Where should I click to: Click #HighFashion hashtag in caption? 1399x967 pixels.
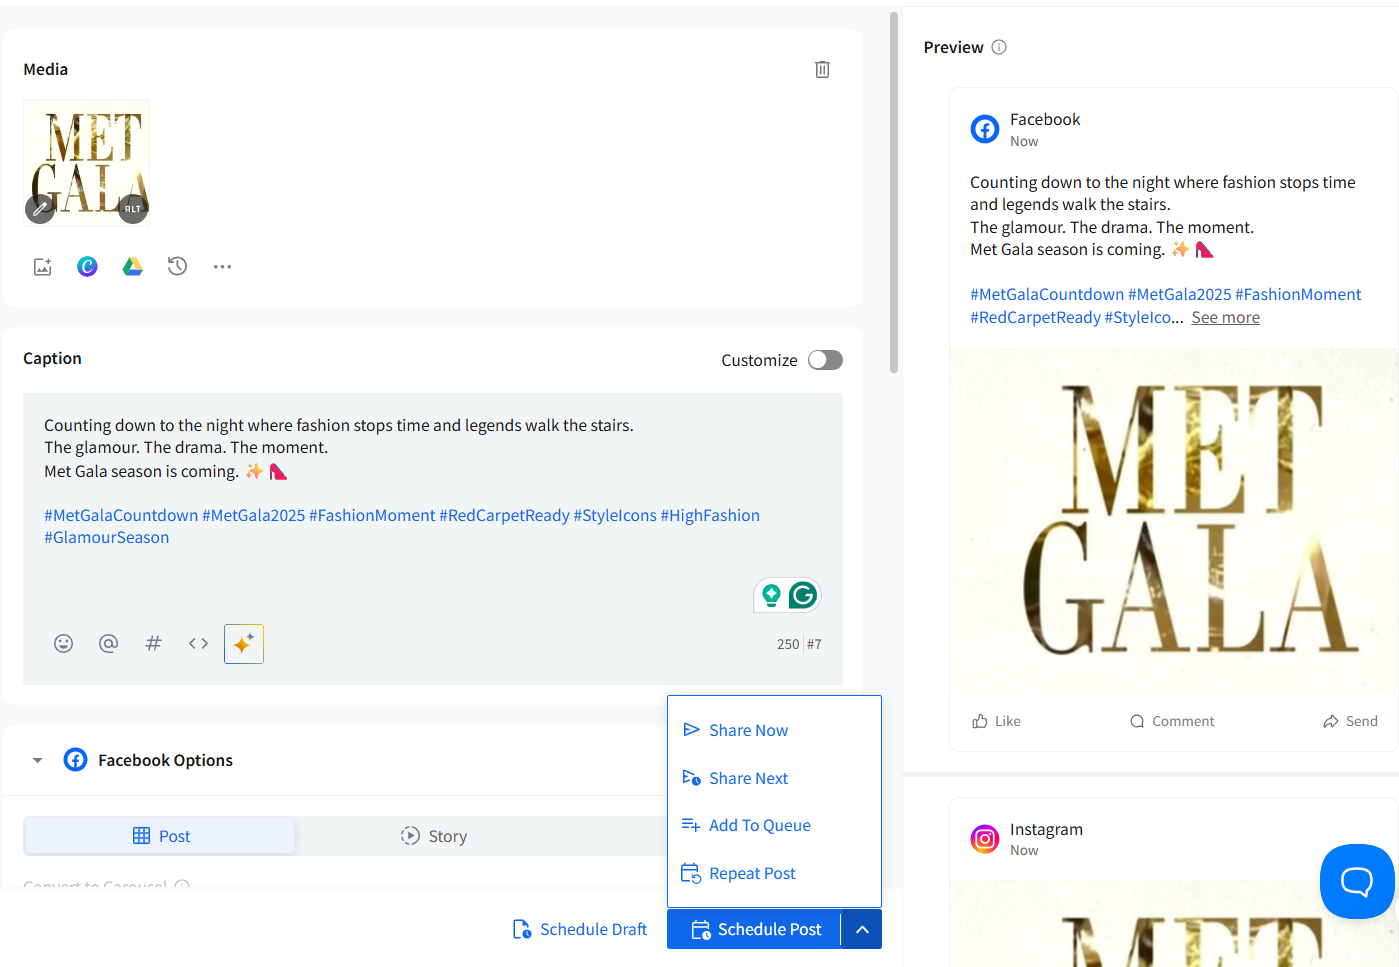pos(710,515)
